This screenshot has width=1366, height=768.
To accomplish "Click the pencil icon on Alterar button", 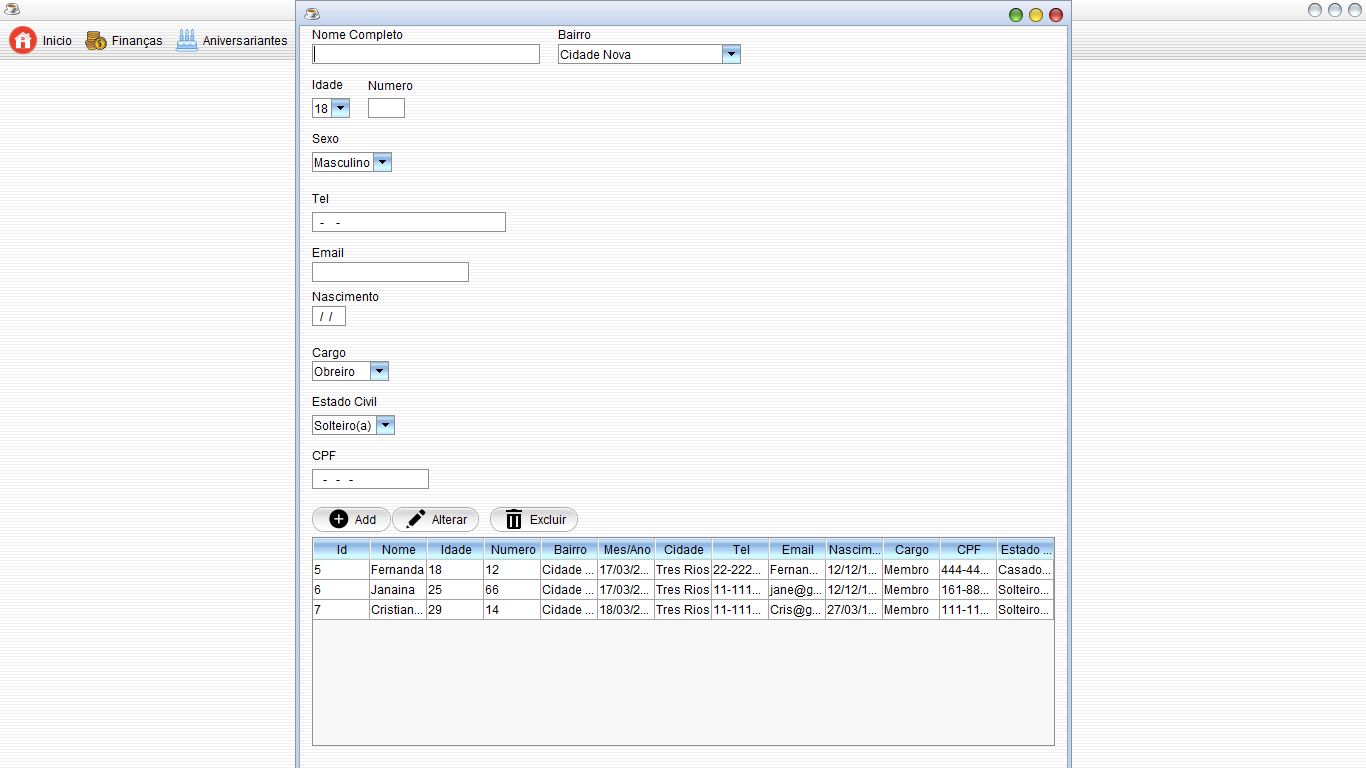I will (x=416, y=519).
